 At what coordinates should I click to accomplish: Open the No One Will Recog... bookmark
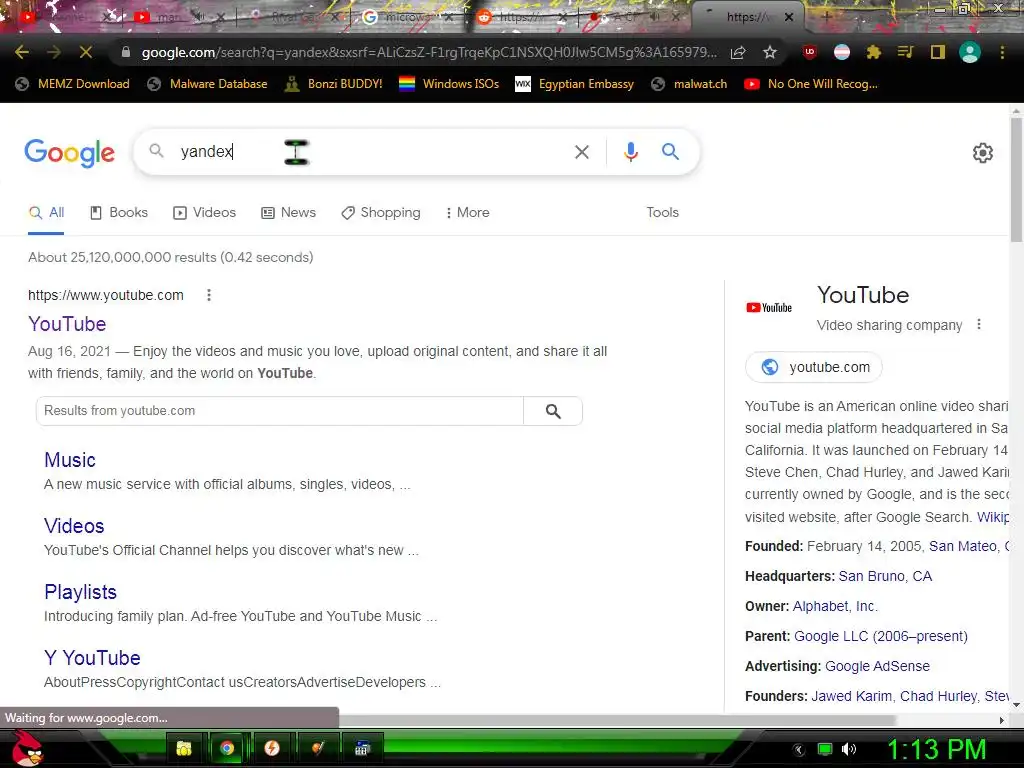811,84
